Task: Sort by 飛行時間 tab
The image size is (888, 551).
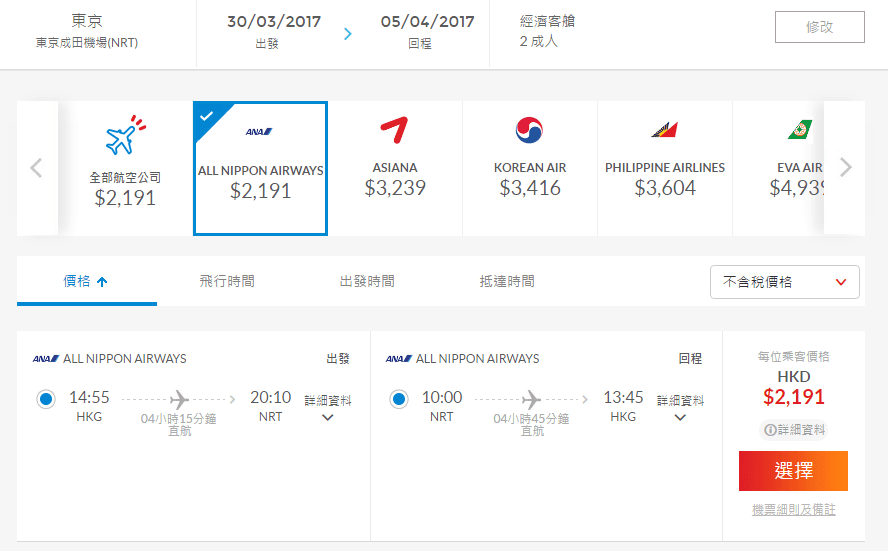Action: [x=227, y=282]
